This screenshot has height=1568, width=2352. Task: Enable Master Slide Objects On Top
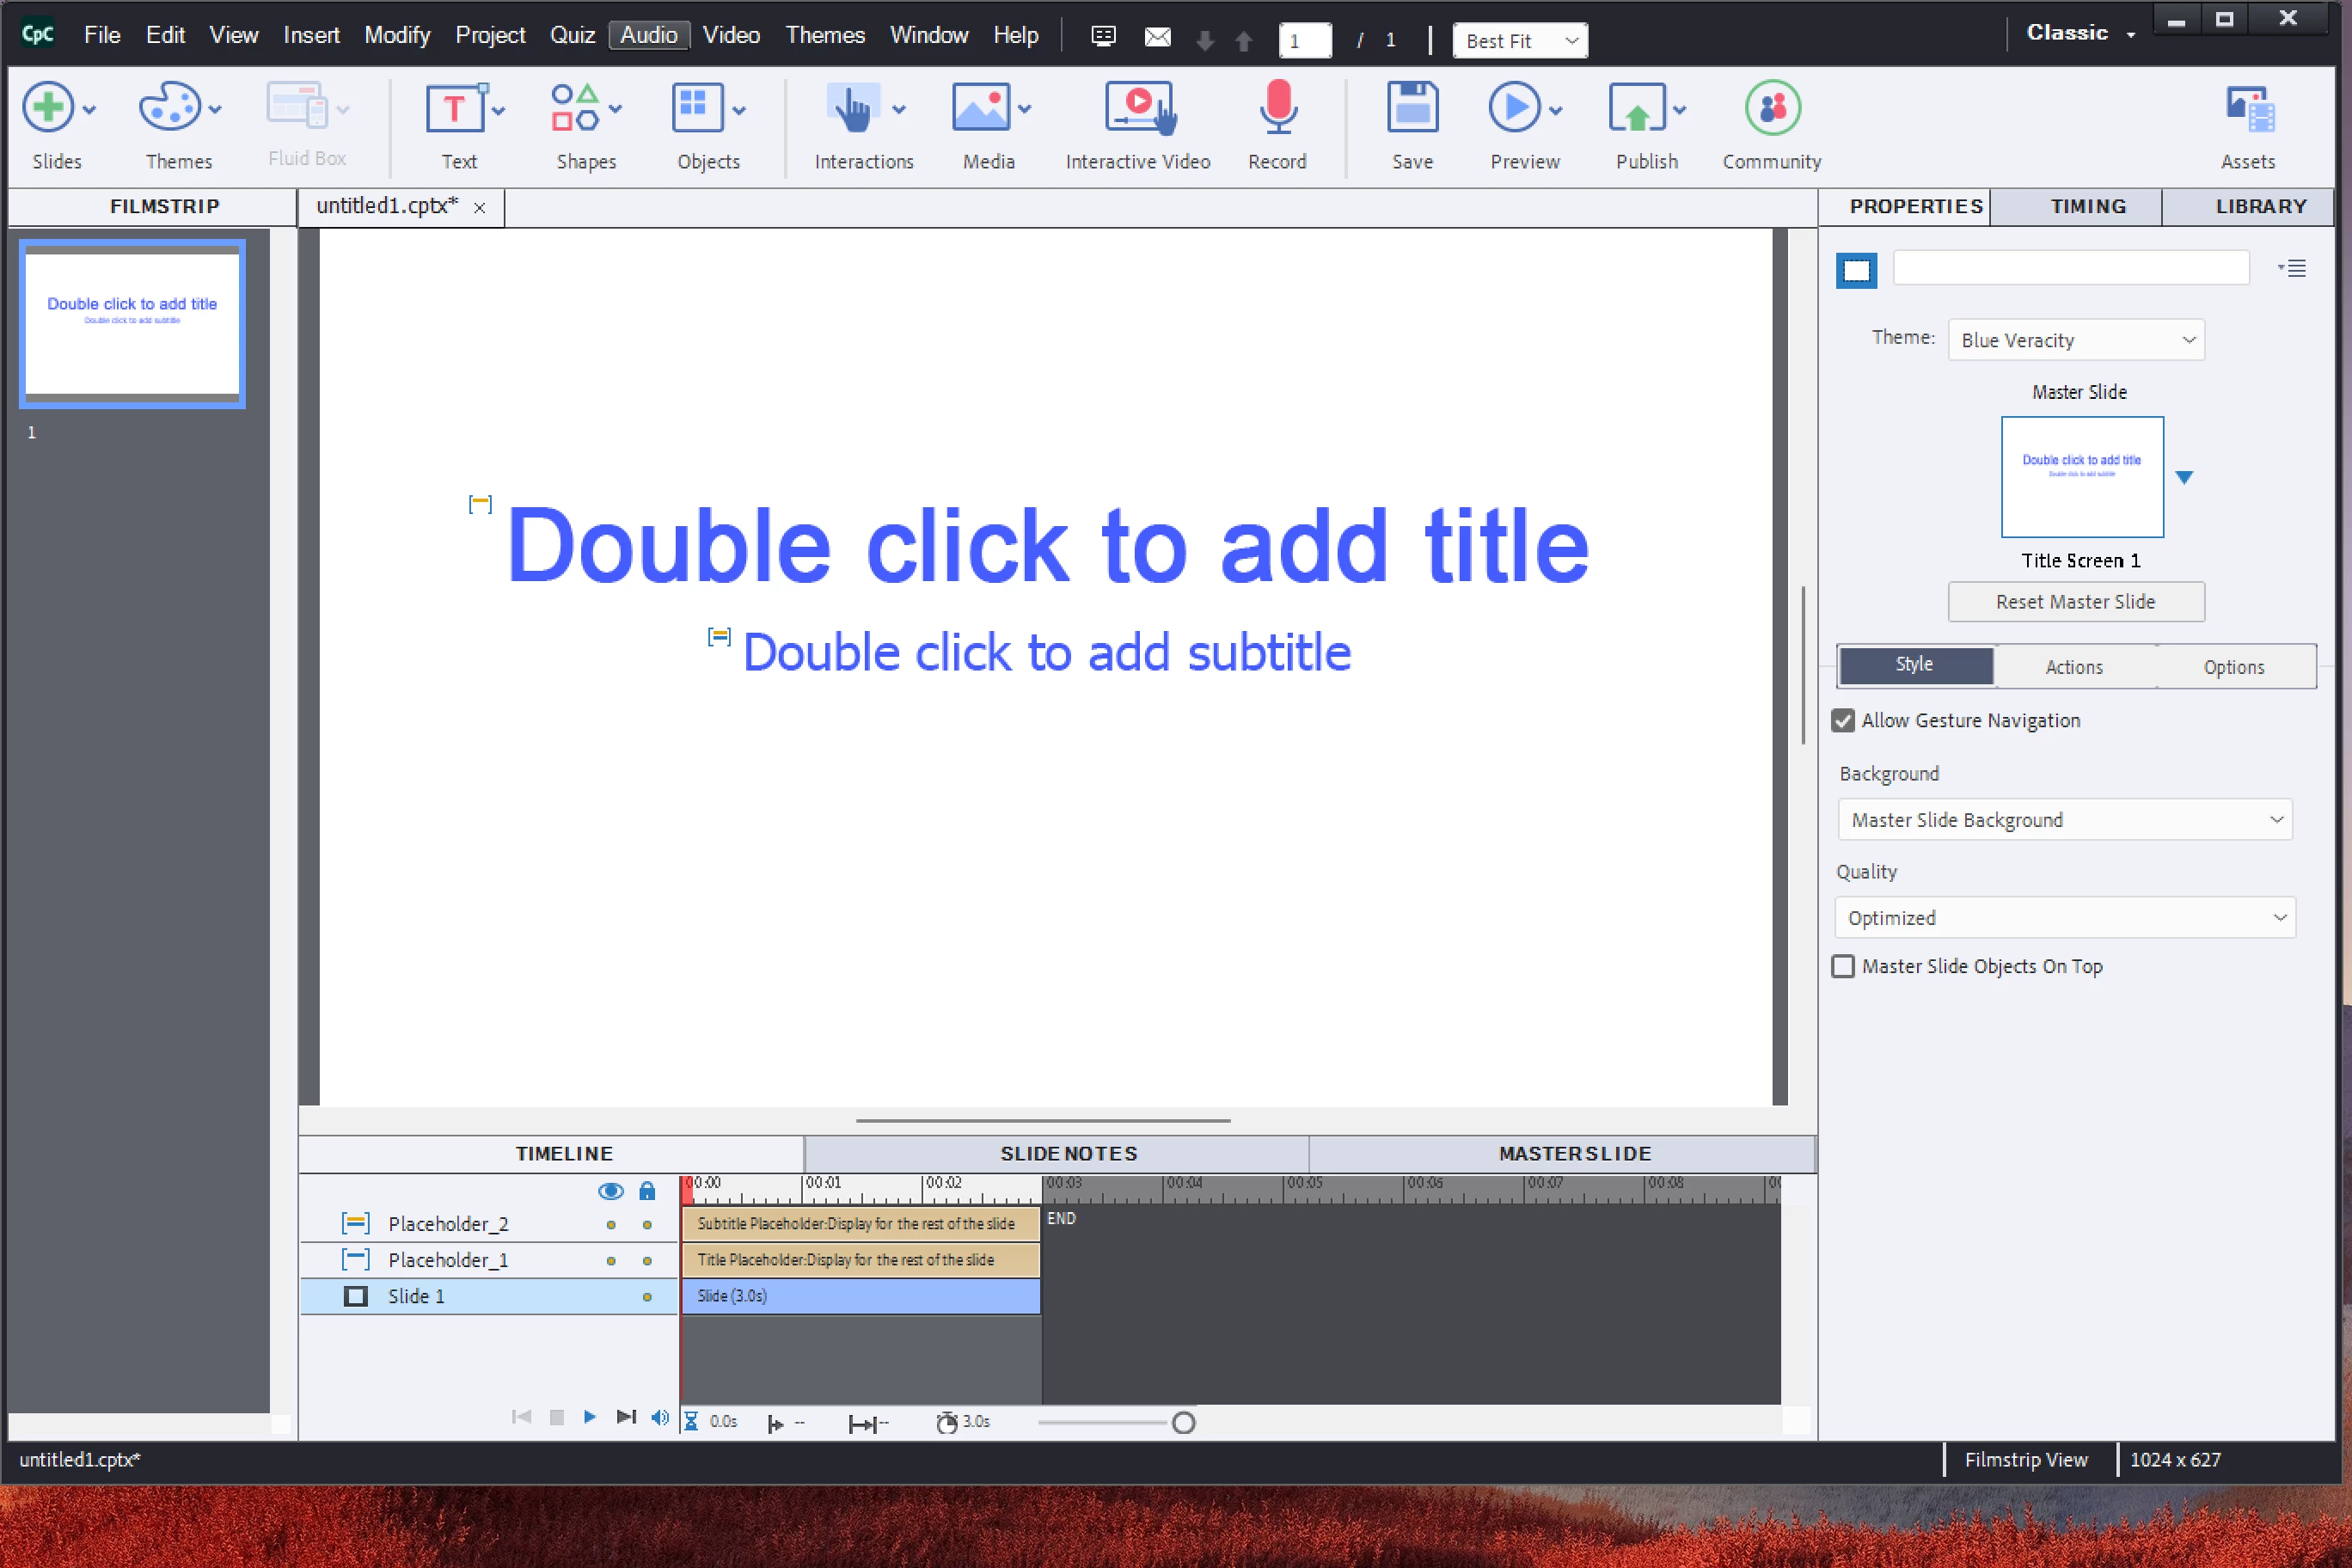1843,967
